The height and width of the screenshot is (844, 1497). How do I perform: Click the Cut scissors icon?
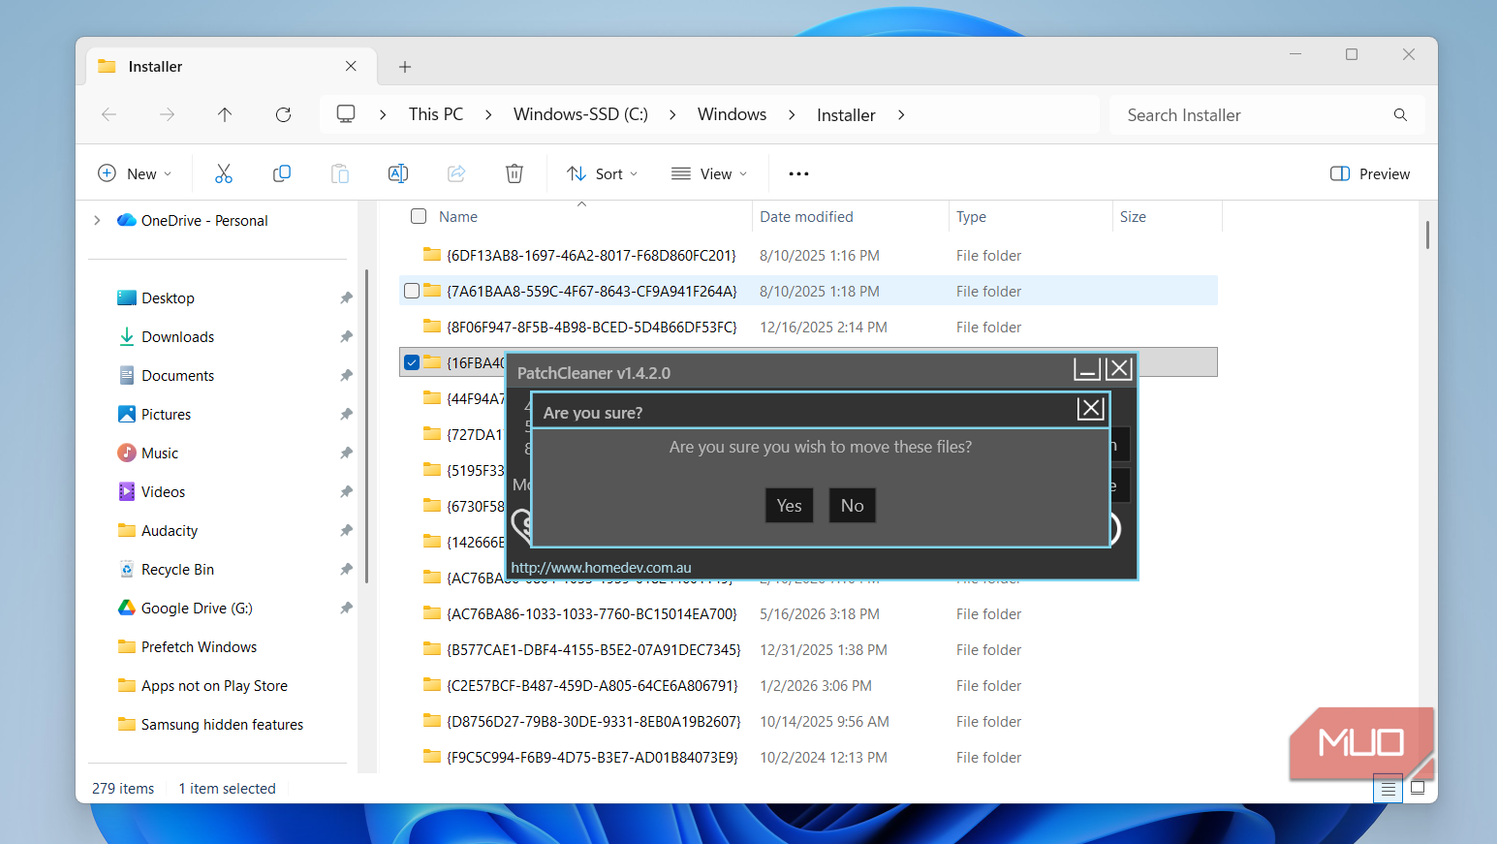(x=223, y=174)
